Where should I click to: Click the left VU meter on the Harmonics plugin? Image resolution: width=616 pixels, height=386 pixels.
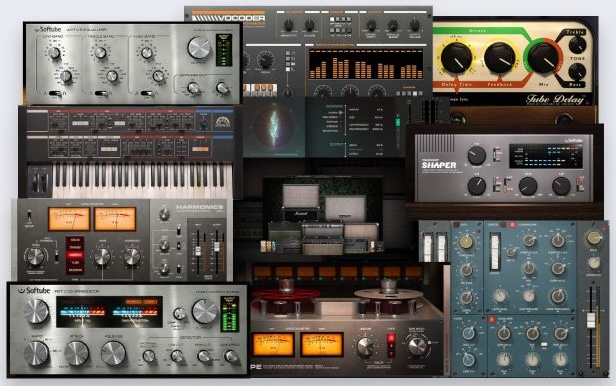pyautogui.click(x=69, y=219)
